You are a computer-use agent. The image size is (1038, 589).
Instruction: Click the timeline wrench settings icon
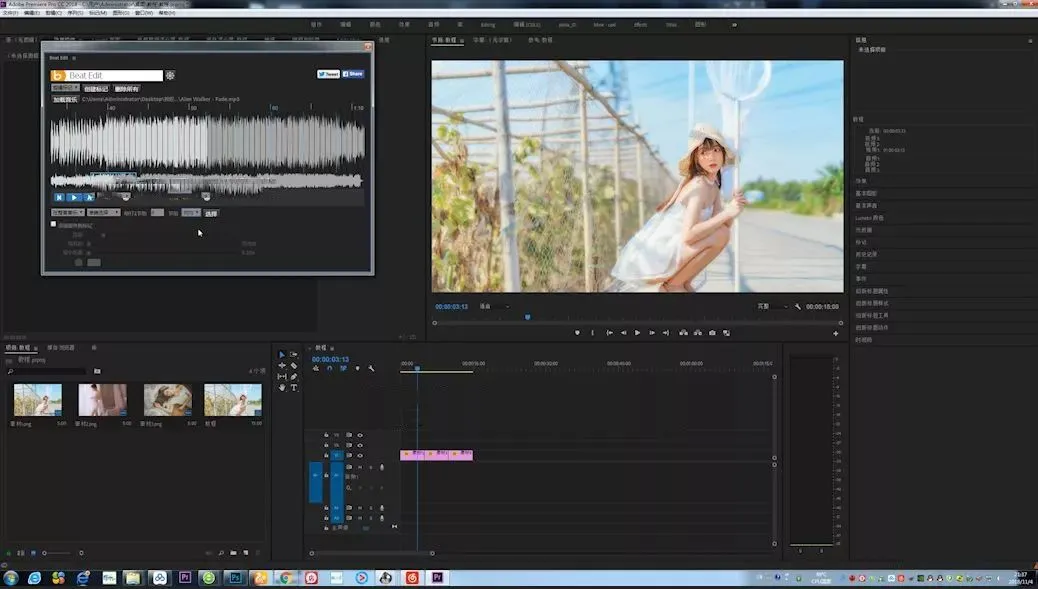pyautogui.click(x=371, y=369)
